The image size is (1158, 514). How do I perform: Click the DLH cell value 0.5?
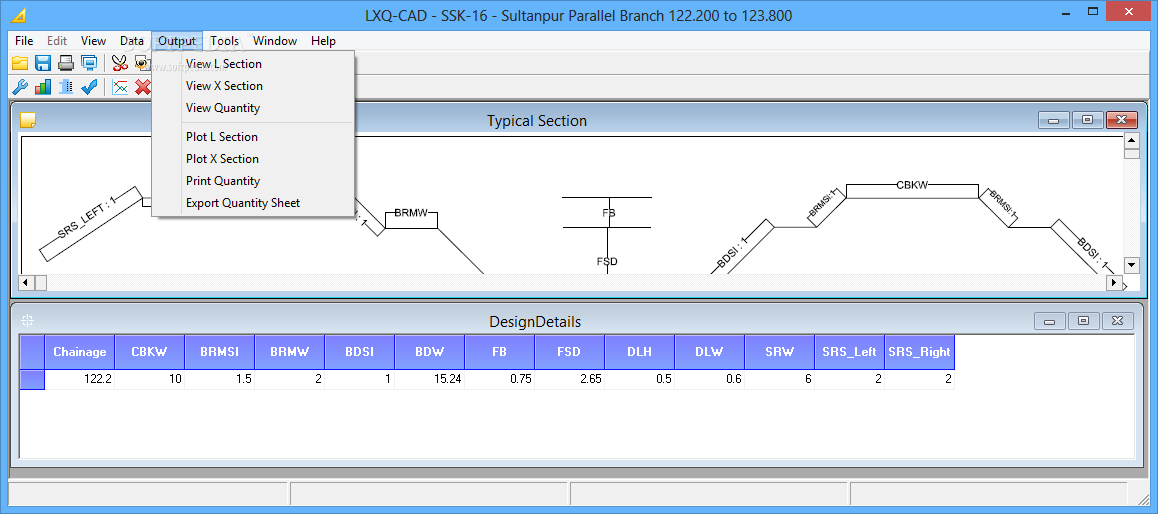point(640,380)
